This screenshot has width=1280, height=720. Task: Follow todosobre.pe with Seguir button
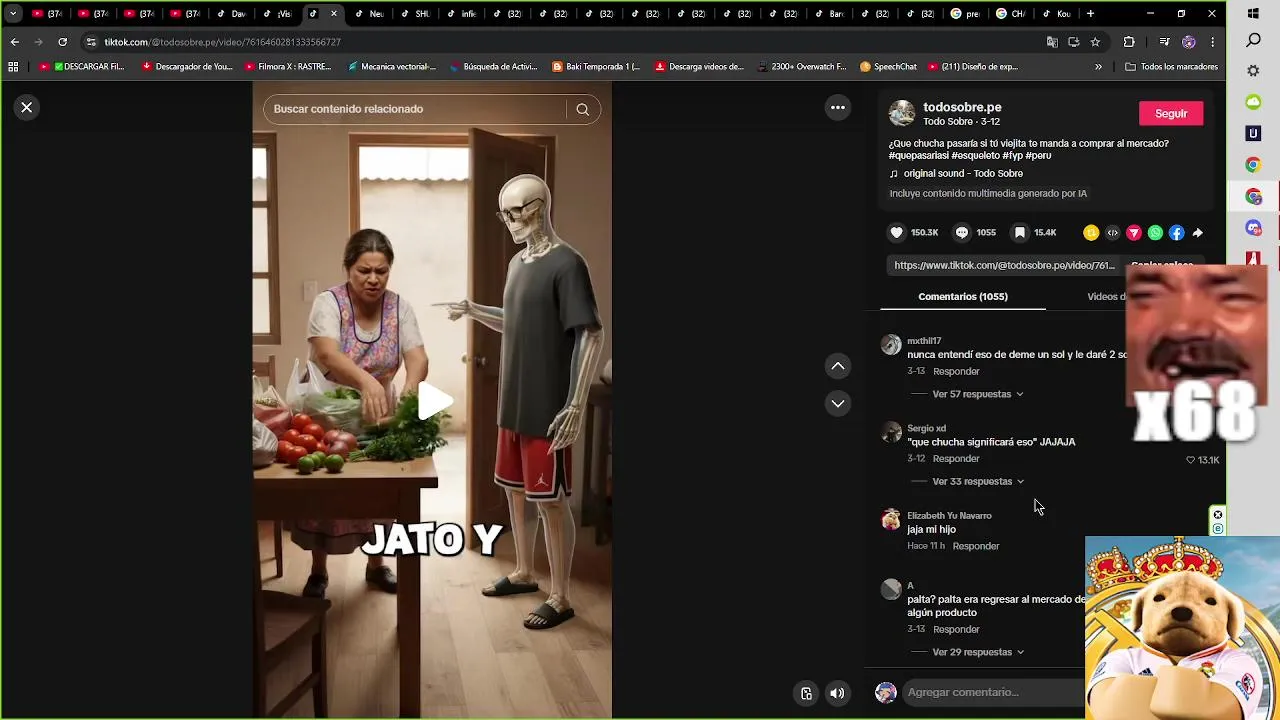1171,113
